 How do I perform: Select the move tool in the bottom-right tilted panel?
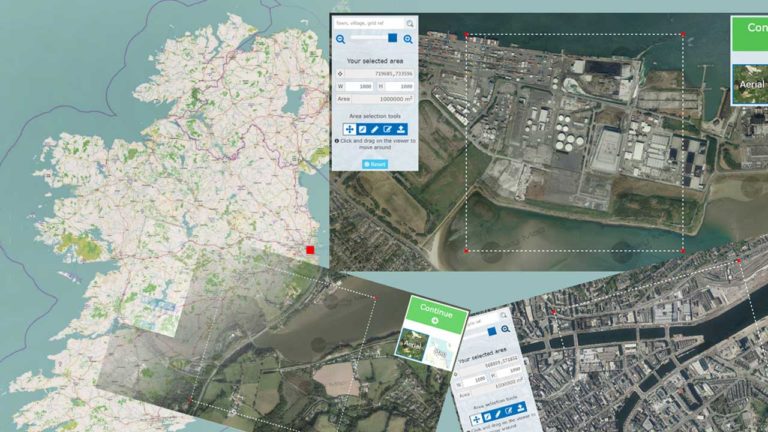tap(476, 420)
